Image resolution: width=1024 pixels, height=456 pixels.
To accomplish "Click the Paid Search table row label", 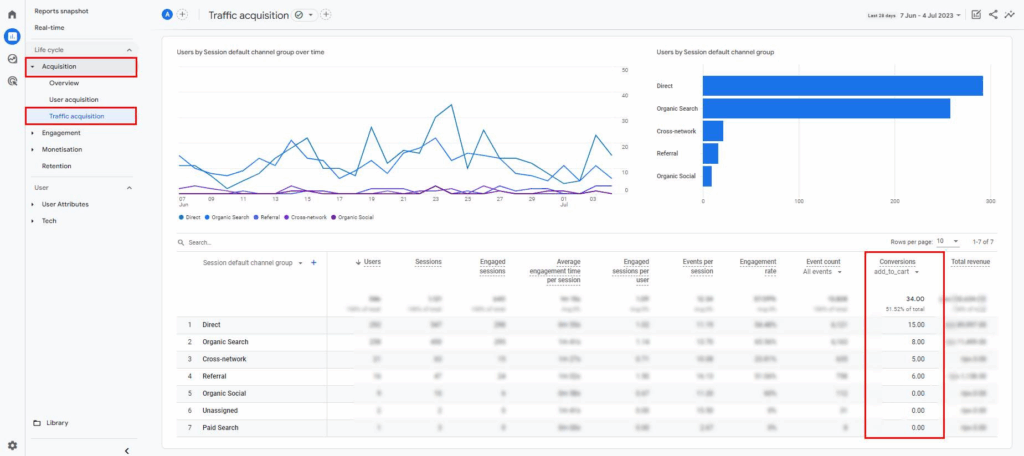I will point(220,427).
